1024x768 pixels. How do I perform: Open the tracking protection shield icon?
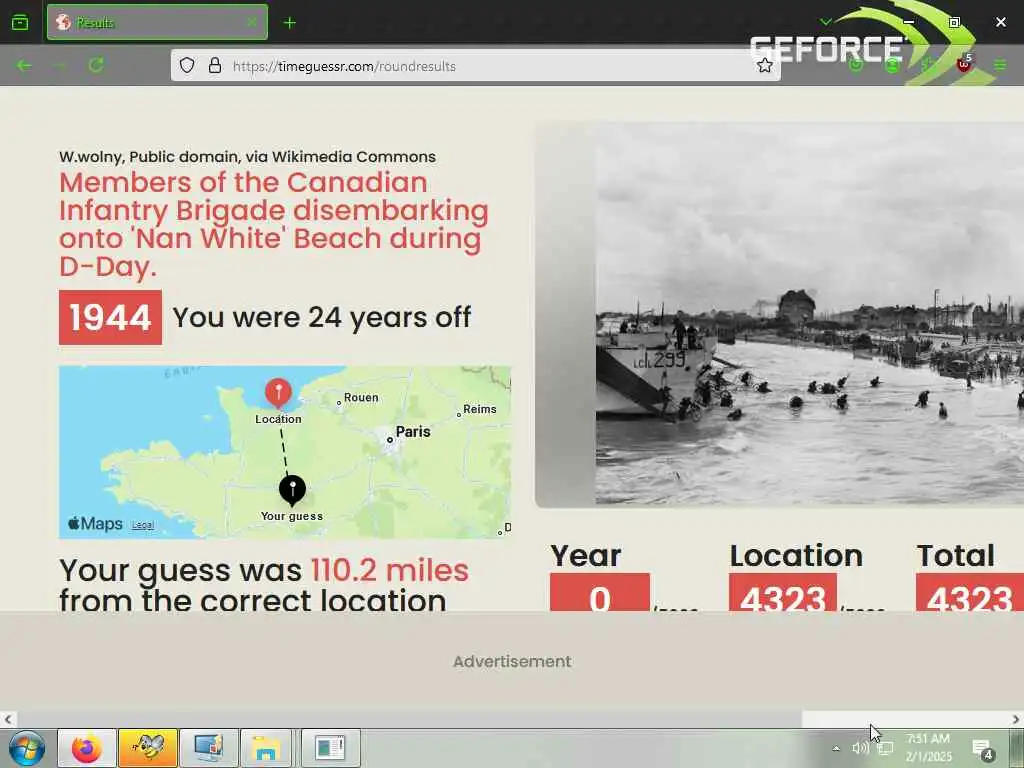click(187, 65)
